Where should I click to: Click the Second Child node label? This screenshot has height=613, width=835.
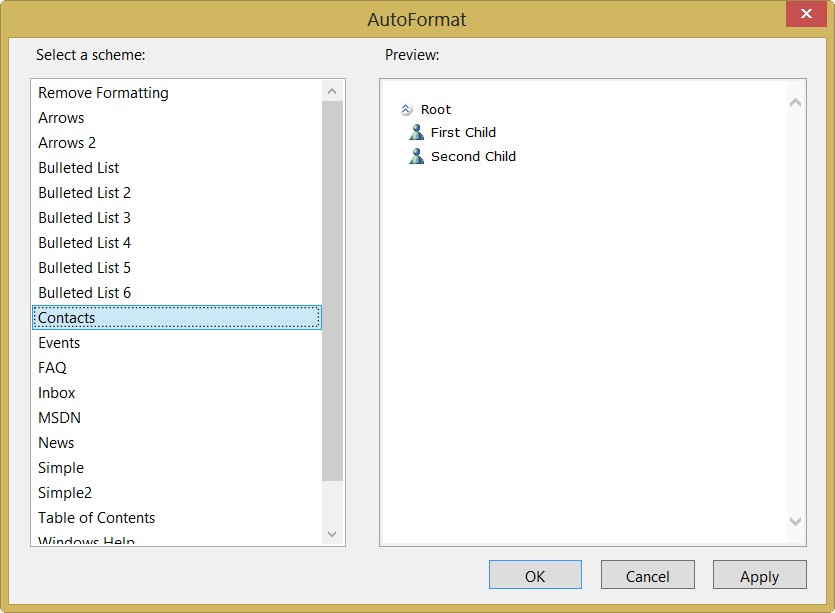click(x=473, y=157)
